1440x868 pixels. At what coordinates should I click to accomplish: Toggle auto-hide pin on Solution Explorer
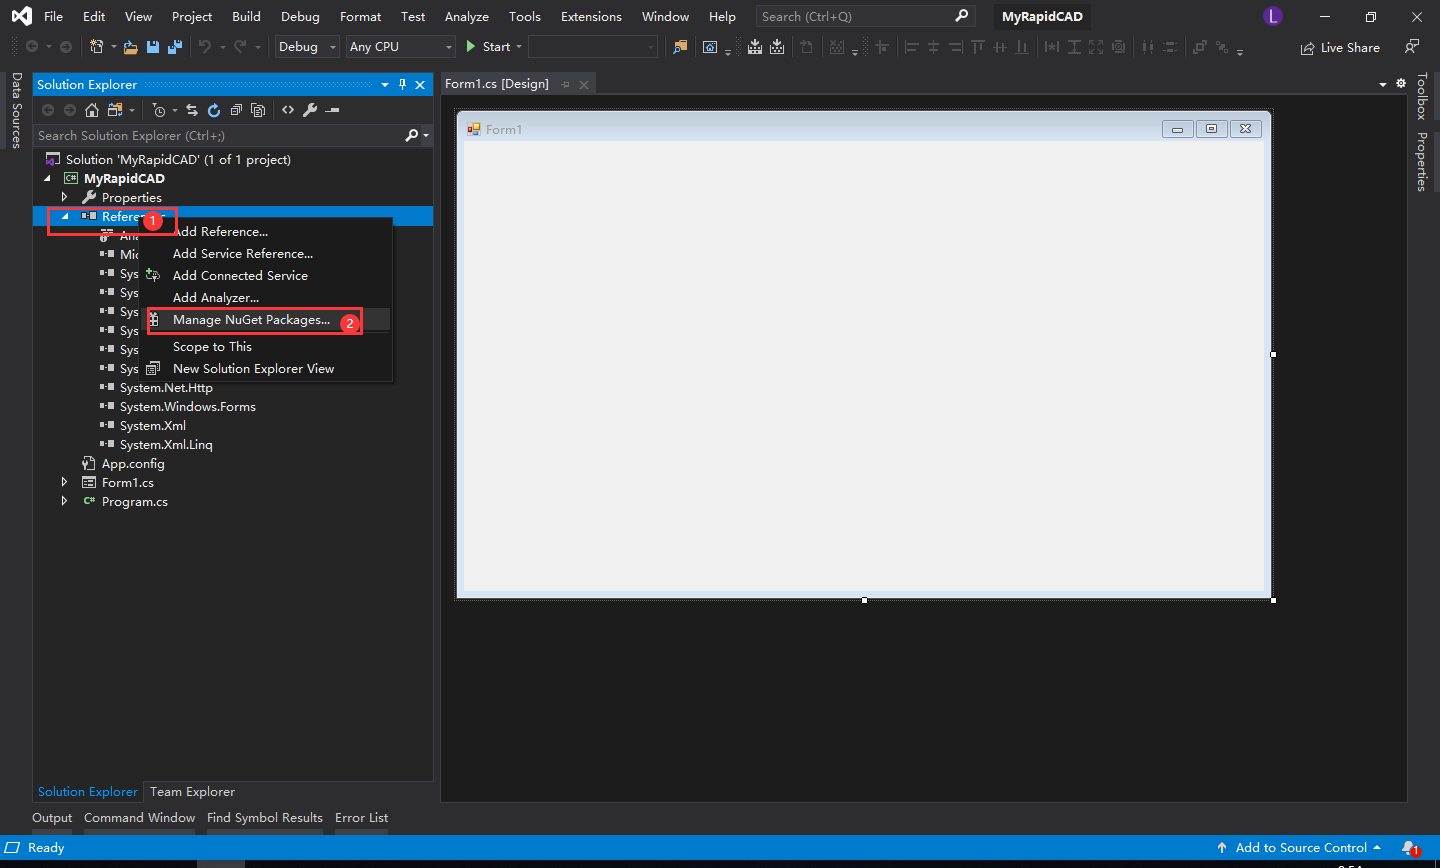(x=403, y=85)
